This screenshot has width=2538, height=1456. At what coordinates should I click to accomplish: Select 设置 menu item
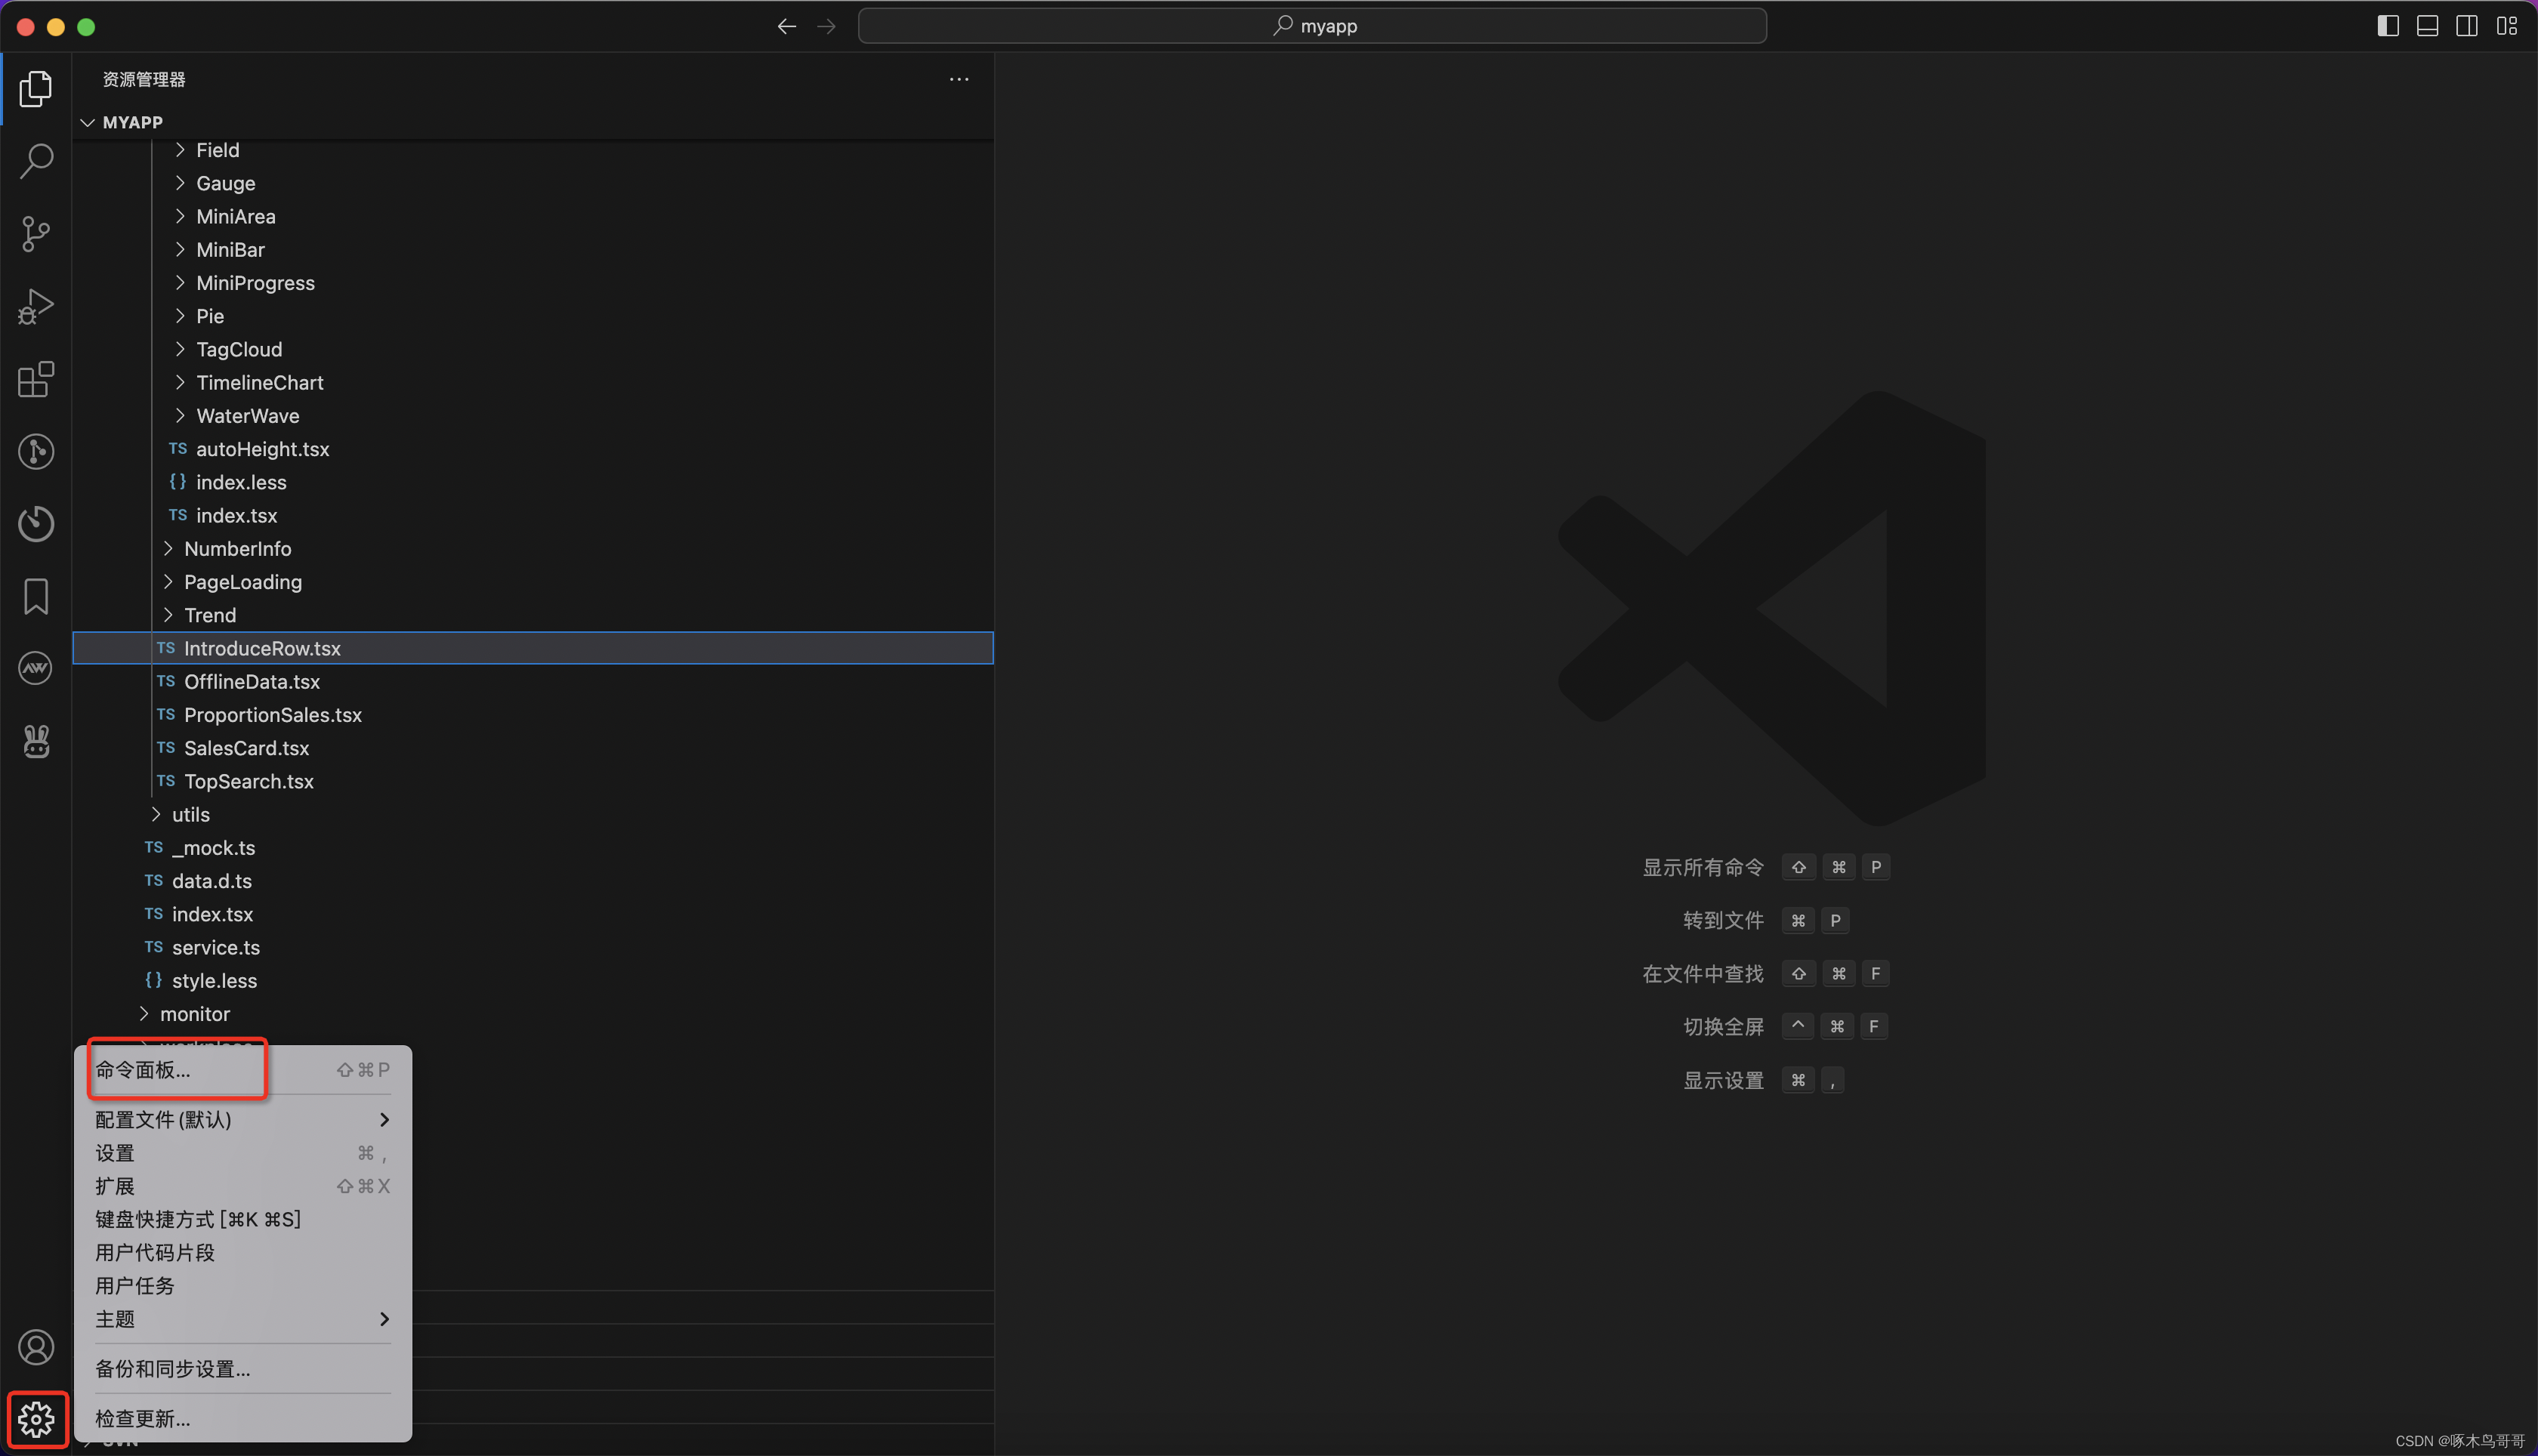click(243, 1153)
